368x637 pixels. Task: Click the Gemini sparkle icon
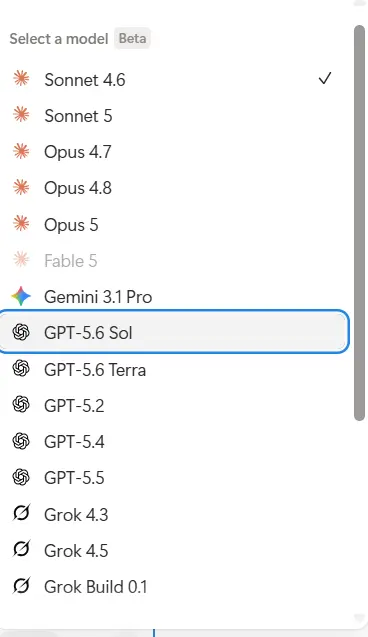[21, 296]
